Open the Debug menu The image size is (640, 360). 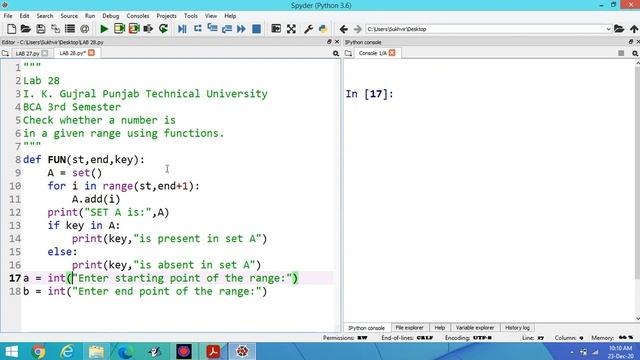(111, 16)
